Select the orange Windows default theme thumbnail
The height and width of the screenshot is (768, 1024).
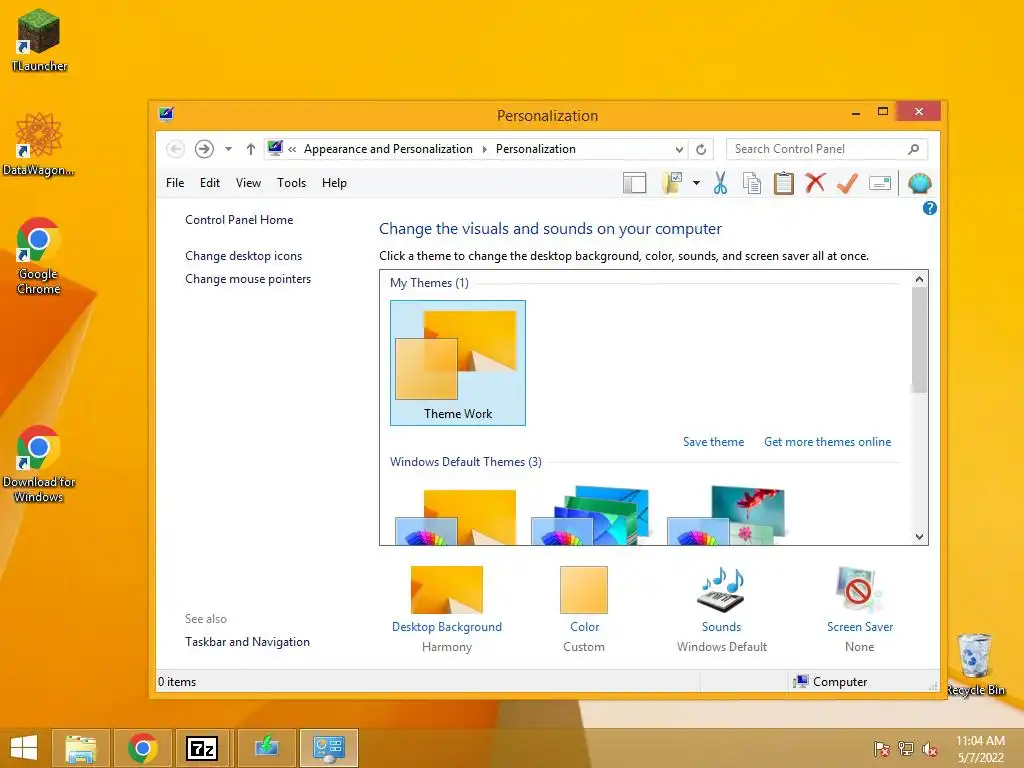click(x=457, y=517)
